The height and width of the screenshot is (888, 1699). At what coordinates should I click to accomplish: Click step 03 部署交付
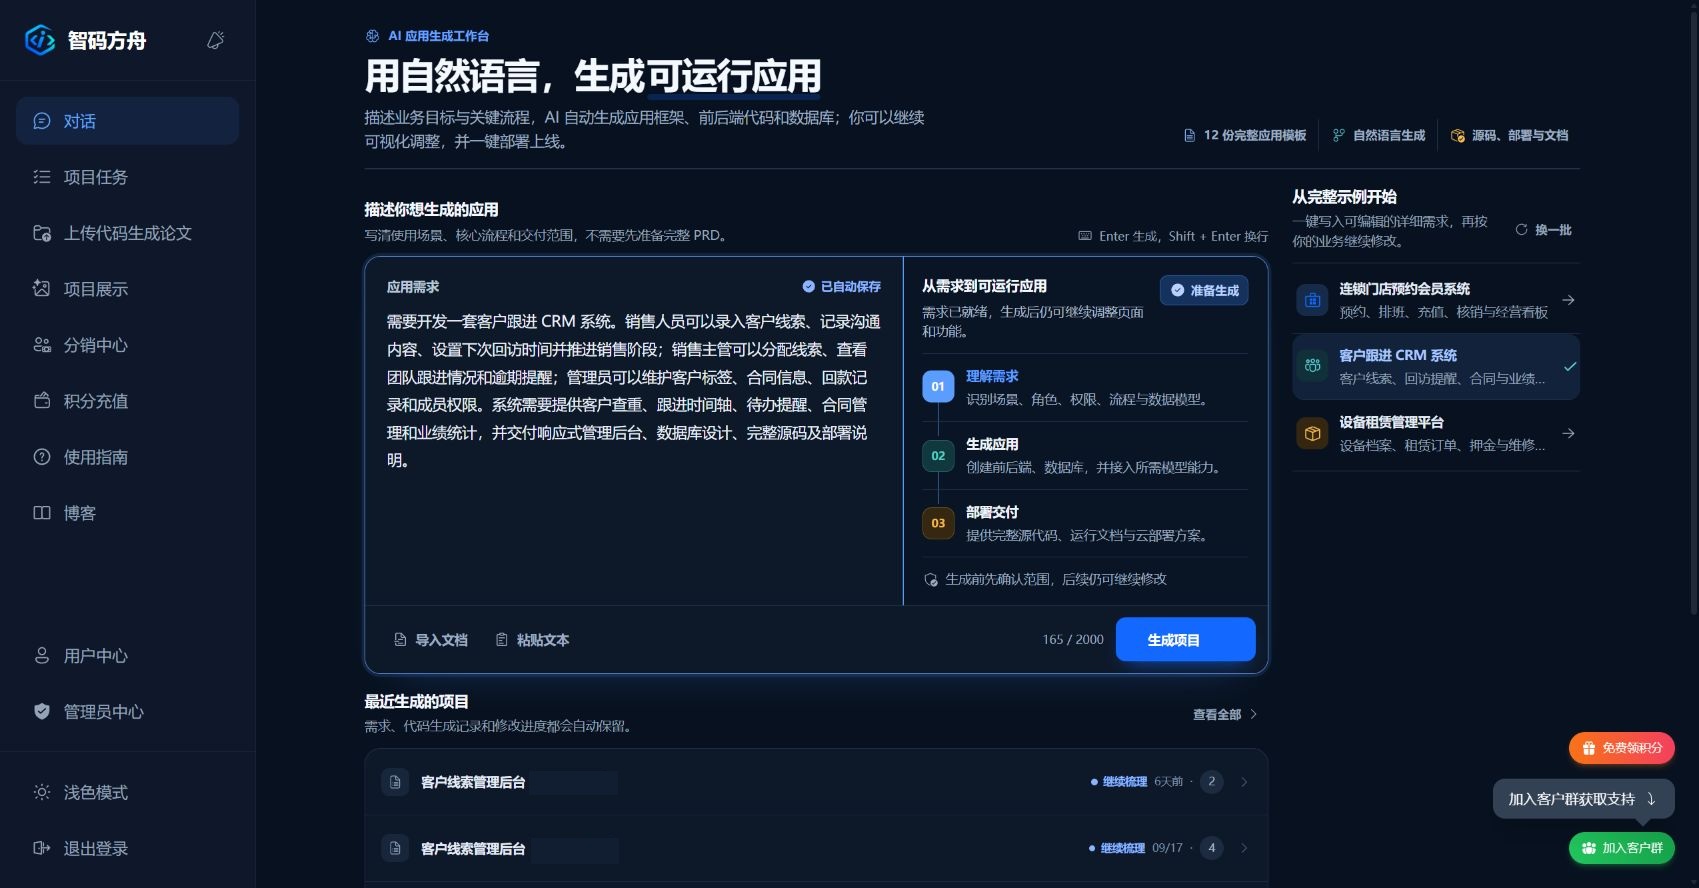coord(1085,523)
